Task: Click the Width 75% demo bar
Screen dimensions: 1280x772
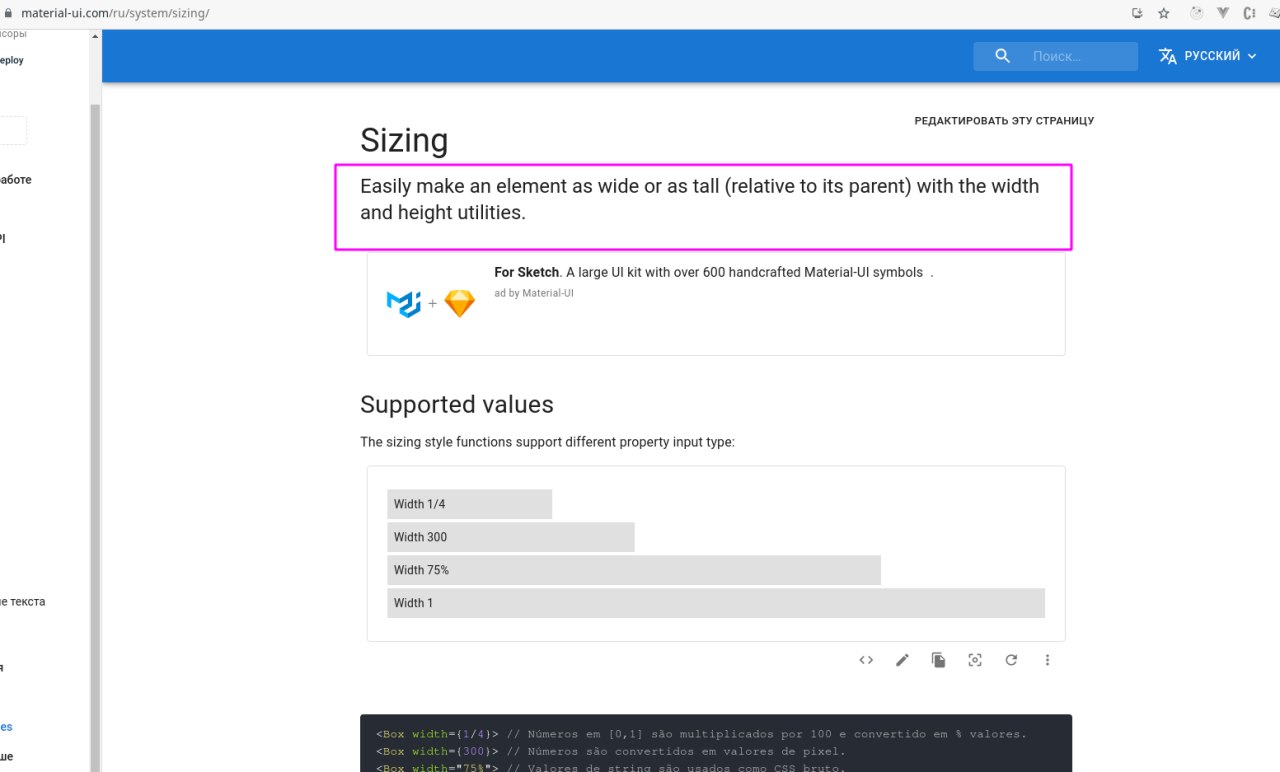Action: click(634, 570)
